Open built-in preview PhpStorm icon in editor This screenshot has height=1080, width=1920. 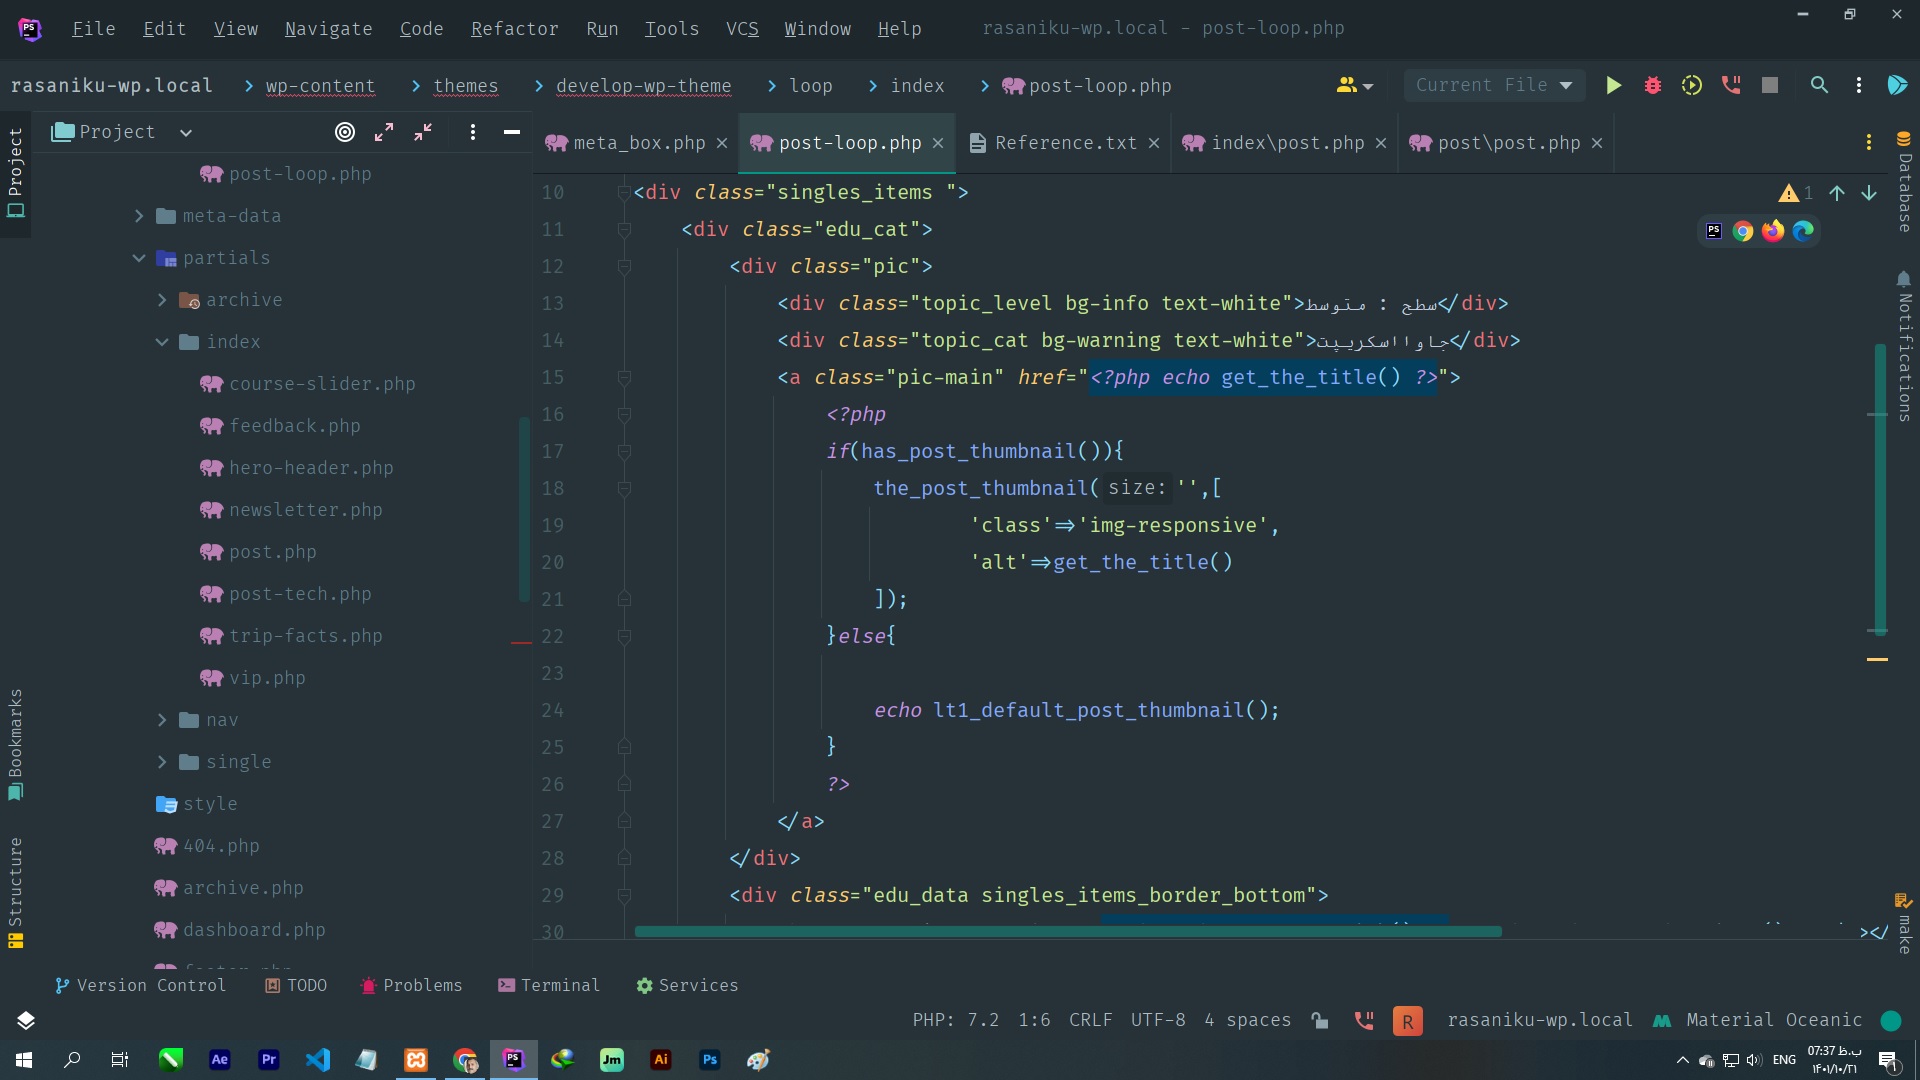pyautogui.click(x=1714, y=231)
